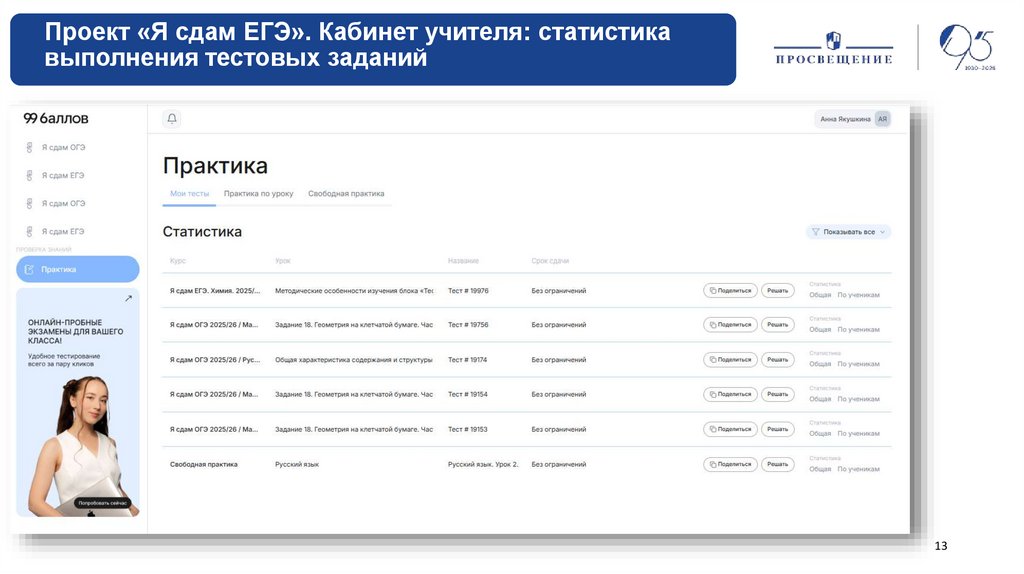Share the Свободная практика row via Поделиться
Viewport: 1024px width, 574px height.
(730, 464)
